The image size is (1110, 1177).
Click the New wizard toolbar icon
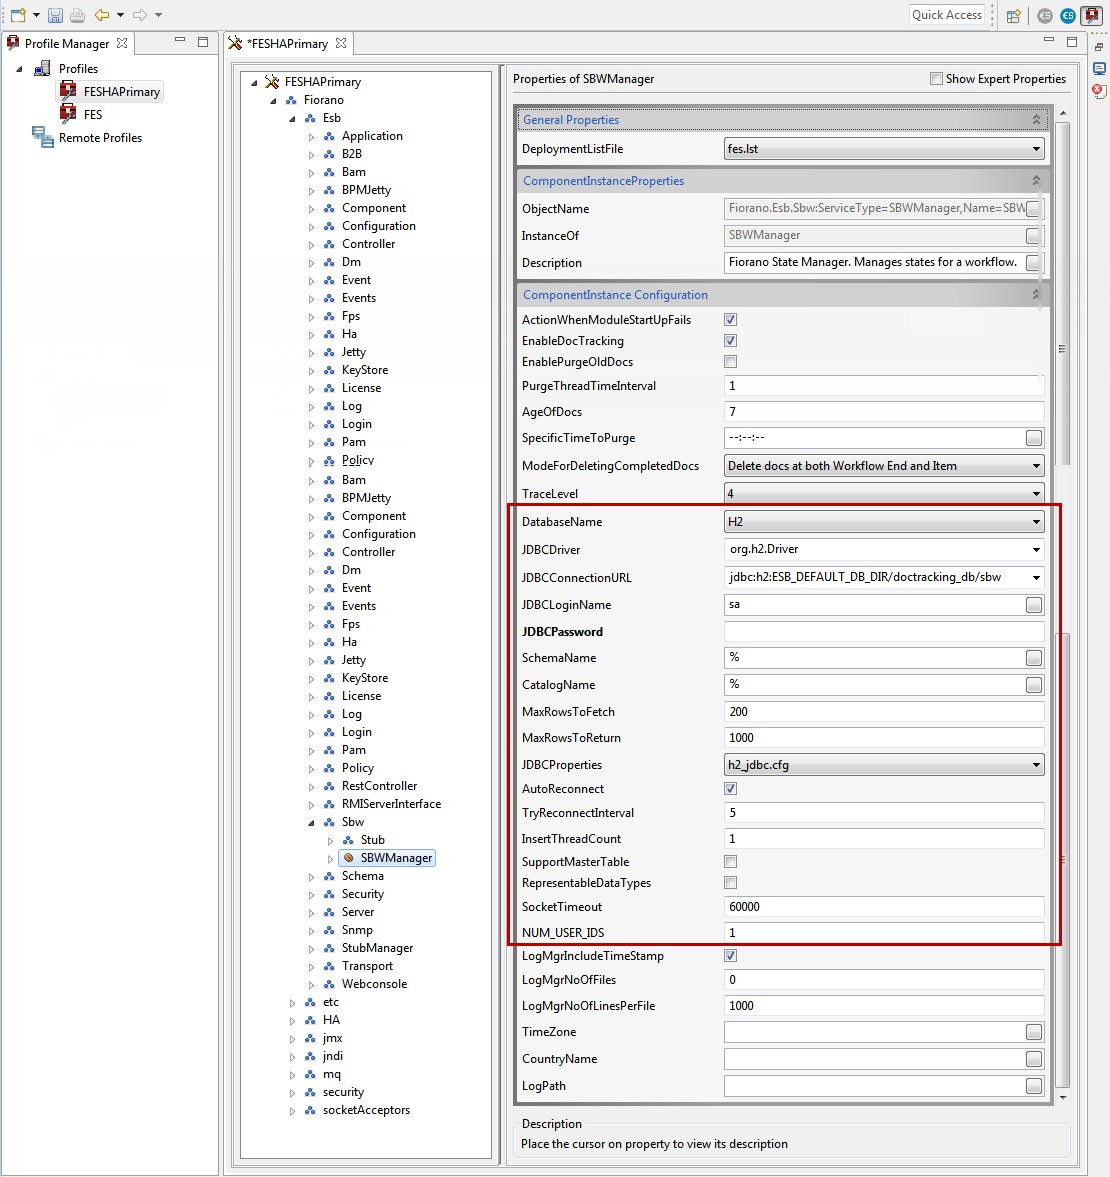pyautogui.click(x=18, y=15)
